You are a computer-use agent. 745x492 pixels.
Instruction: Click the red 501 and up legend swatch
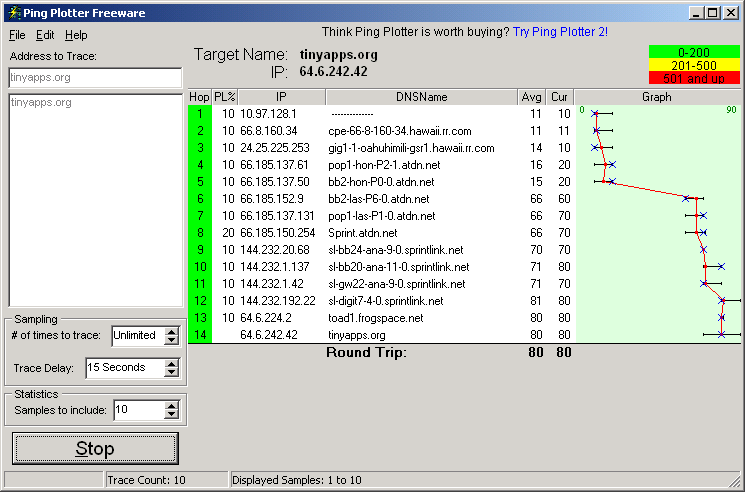tap(693, 78)
